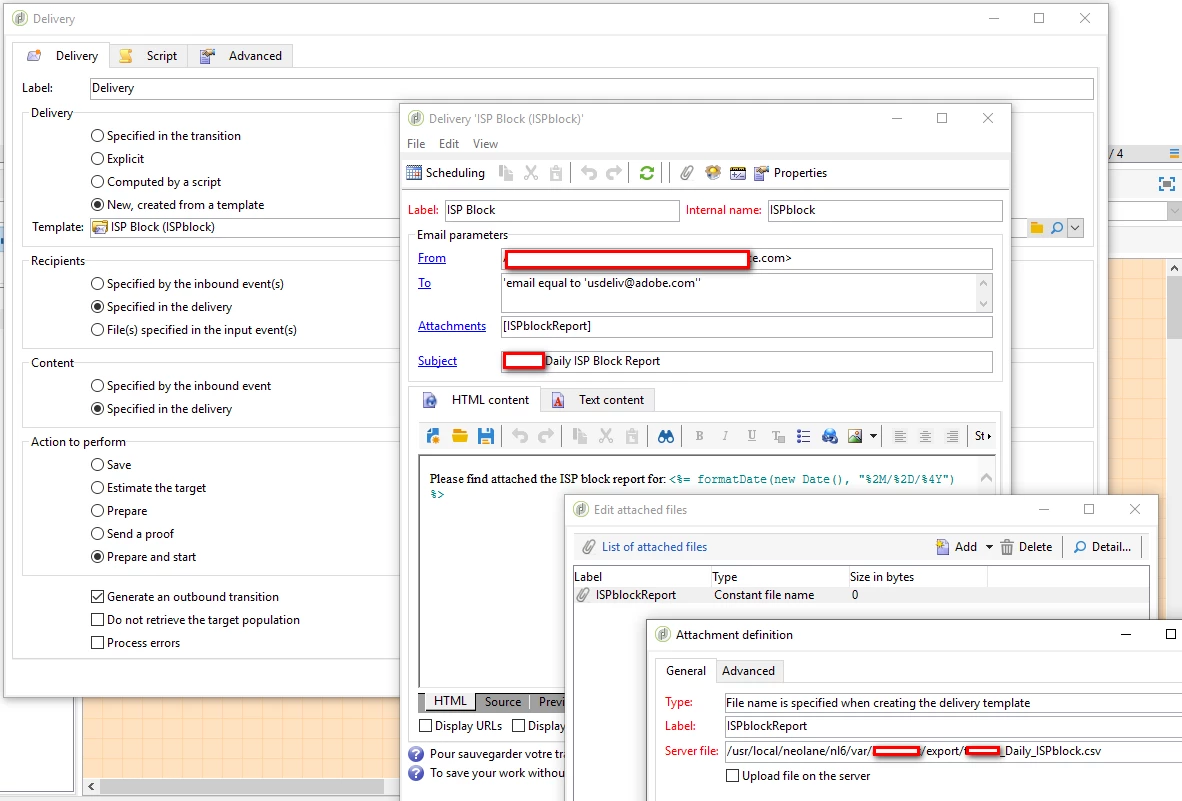Open the Add dropdown arrow in attached files
The image size is (1182, 801).
click(989, 547)
